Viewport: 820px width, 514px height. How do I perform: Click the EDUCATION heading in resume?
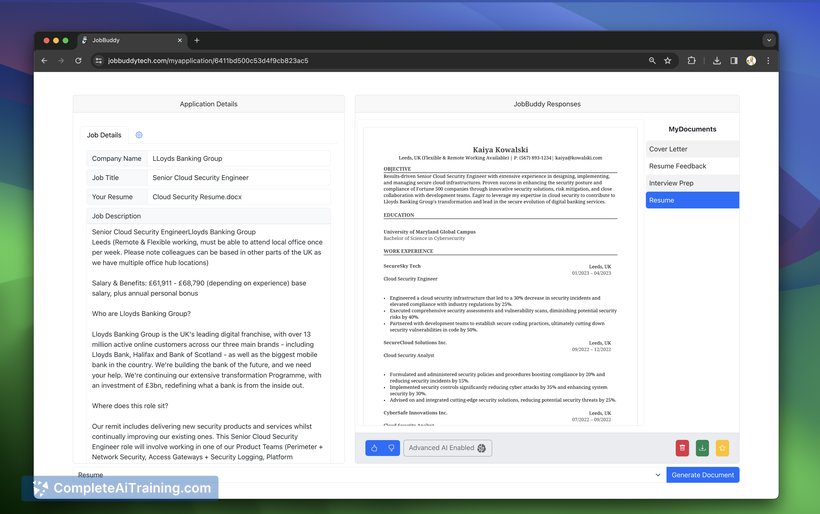399,215
